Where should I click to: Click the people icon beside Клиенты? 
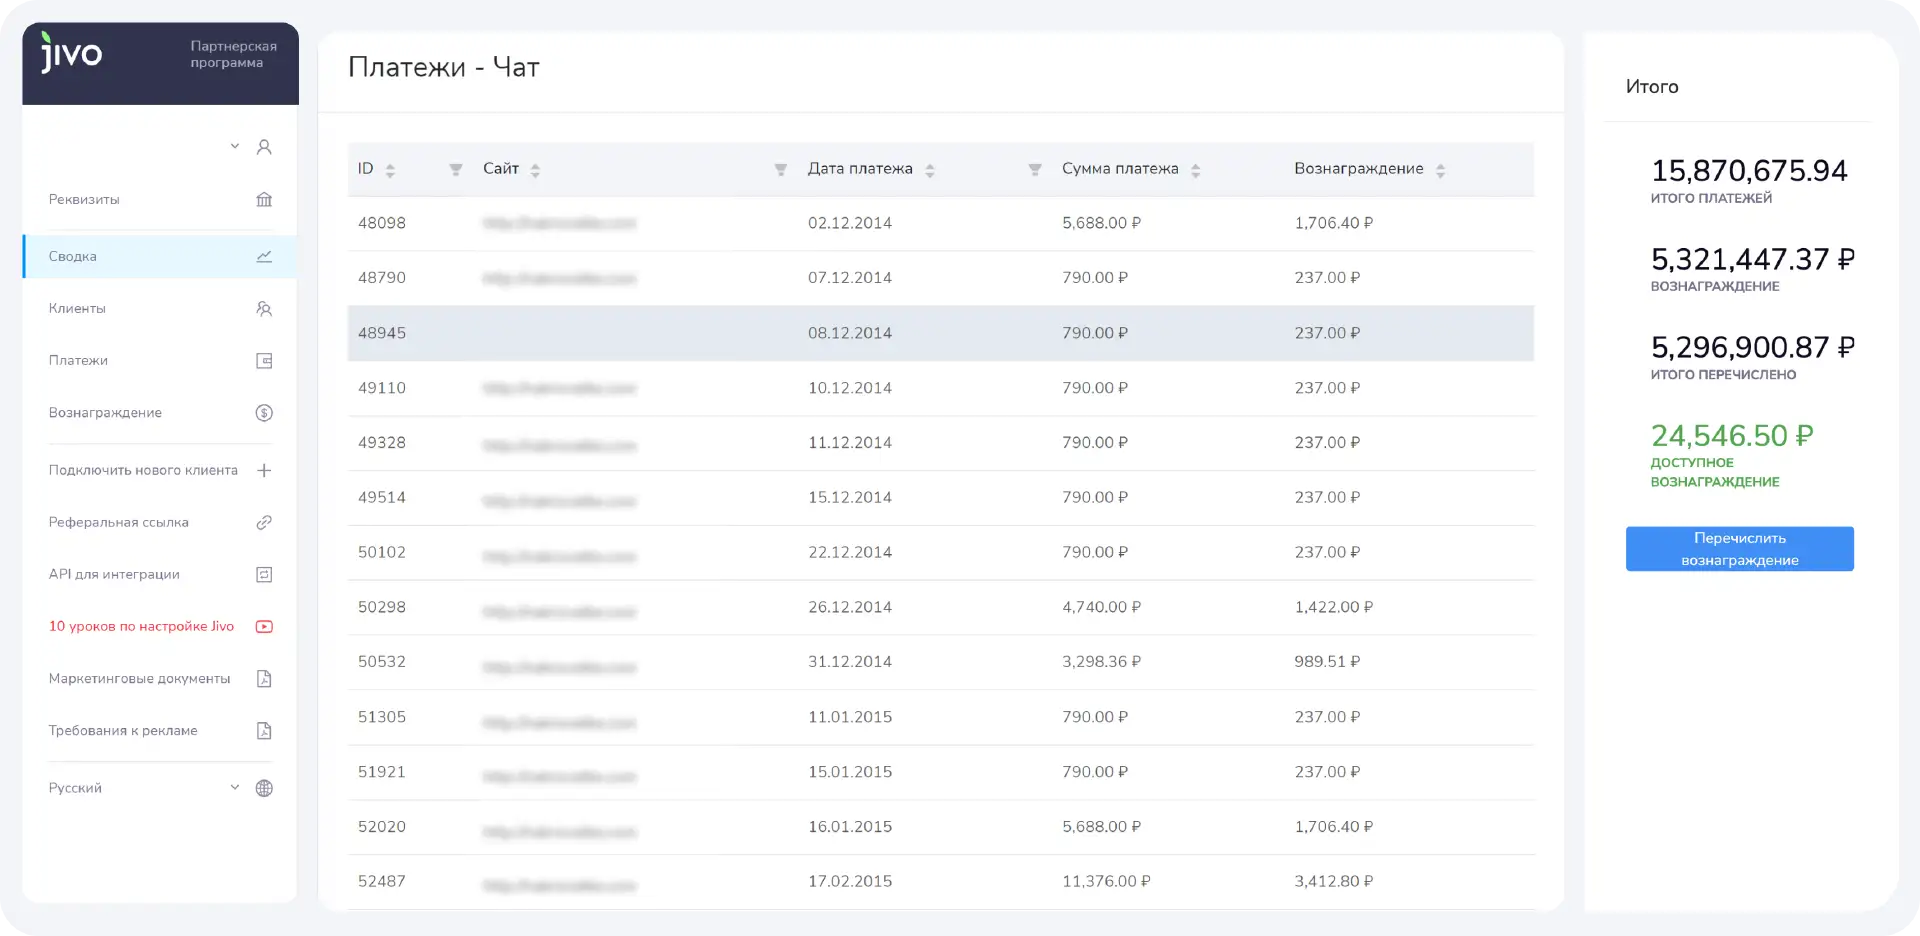(x=264, y=309)
